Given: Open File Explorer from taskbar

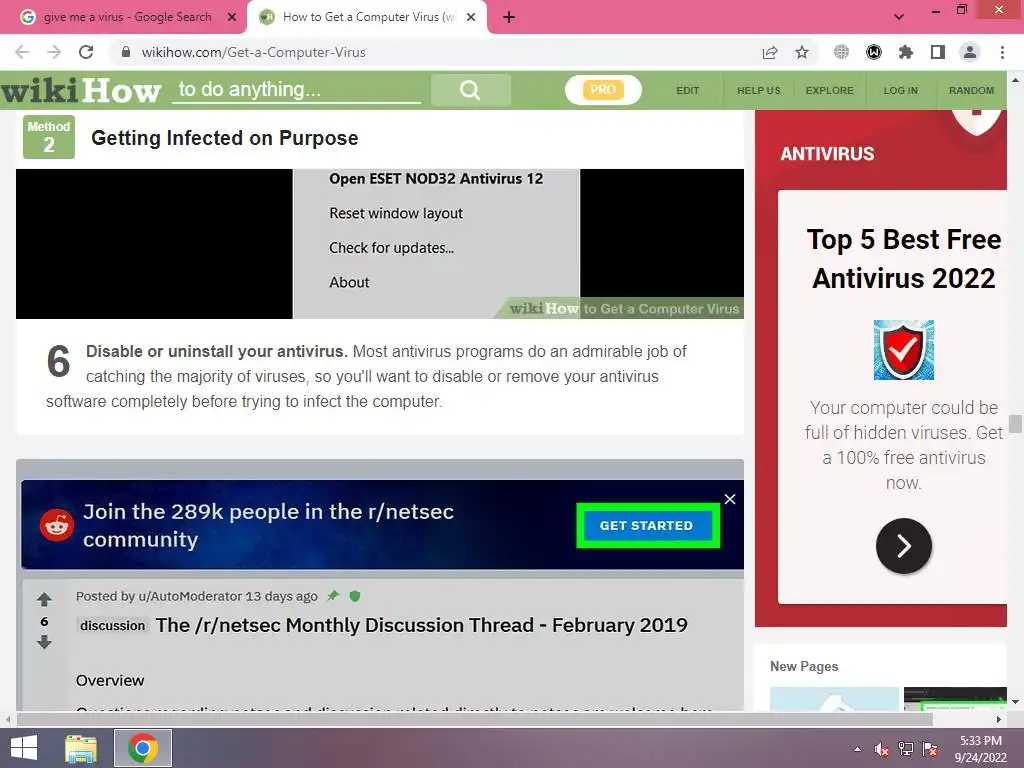Looking at the screenshot, I should [81, 748].
